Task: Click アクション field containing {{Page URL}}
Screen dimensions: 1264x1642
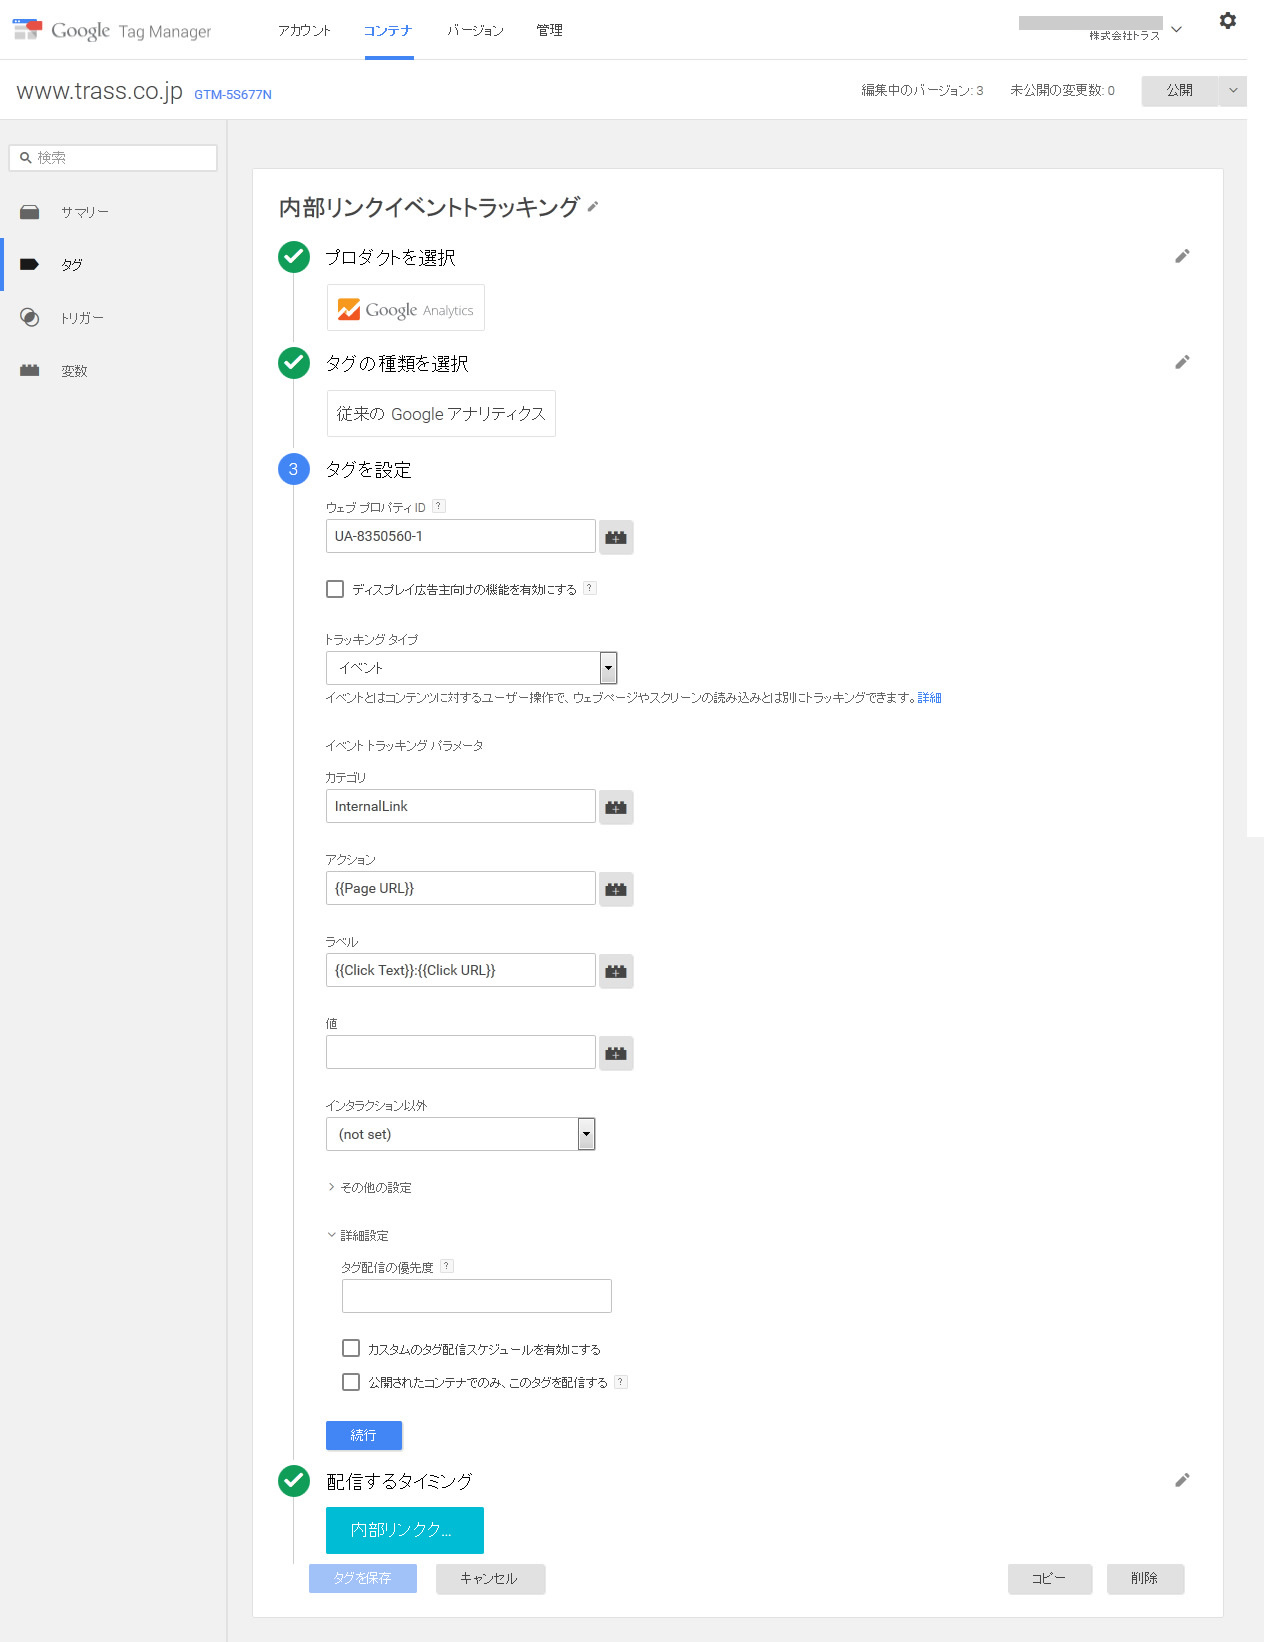Action: coord(461,888)
